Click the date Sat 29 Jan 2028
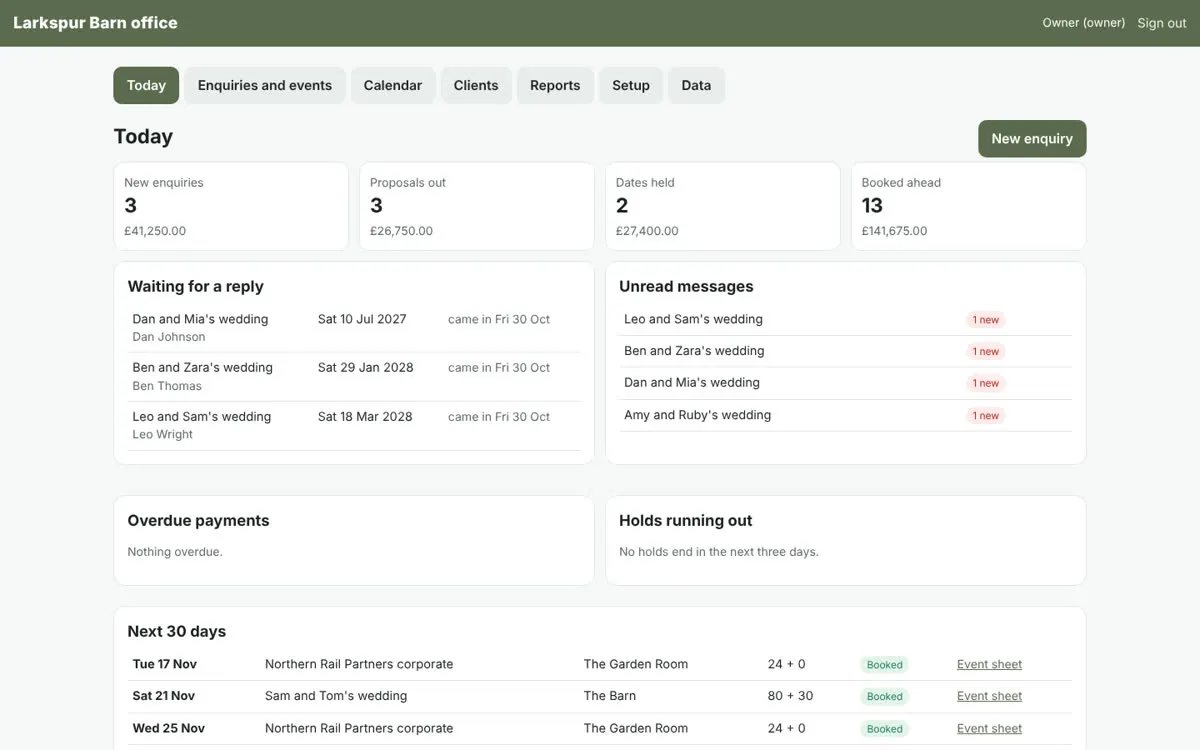The image size is (1200, 750). 365,367
